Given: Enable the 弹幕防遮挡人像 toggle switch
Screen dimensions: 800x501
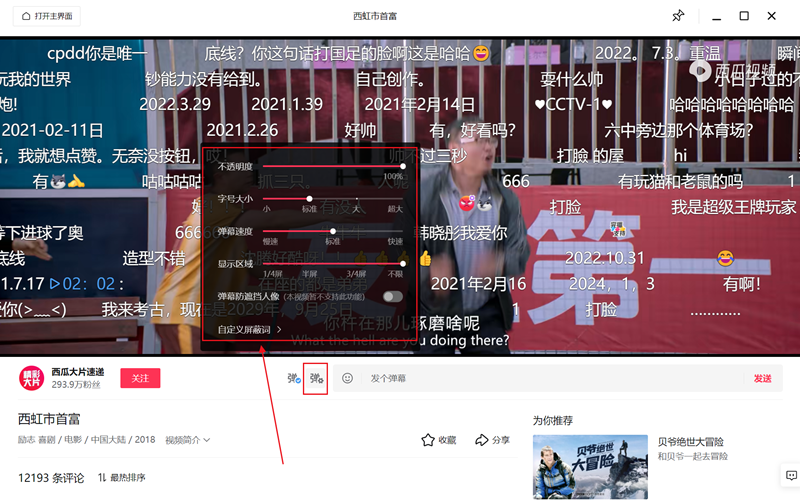Looking at the screenshot, I should click(393, 296).
